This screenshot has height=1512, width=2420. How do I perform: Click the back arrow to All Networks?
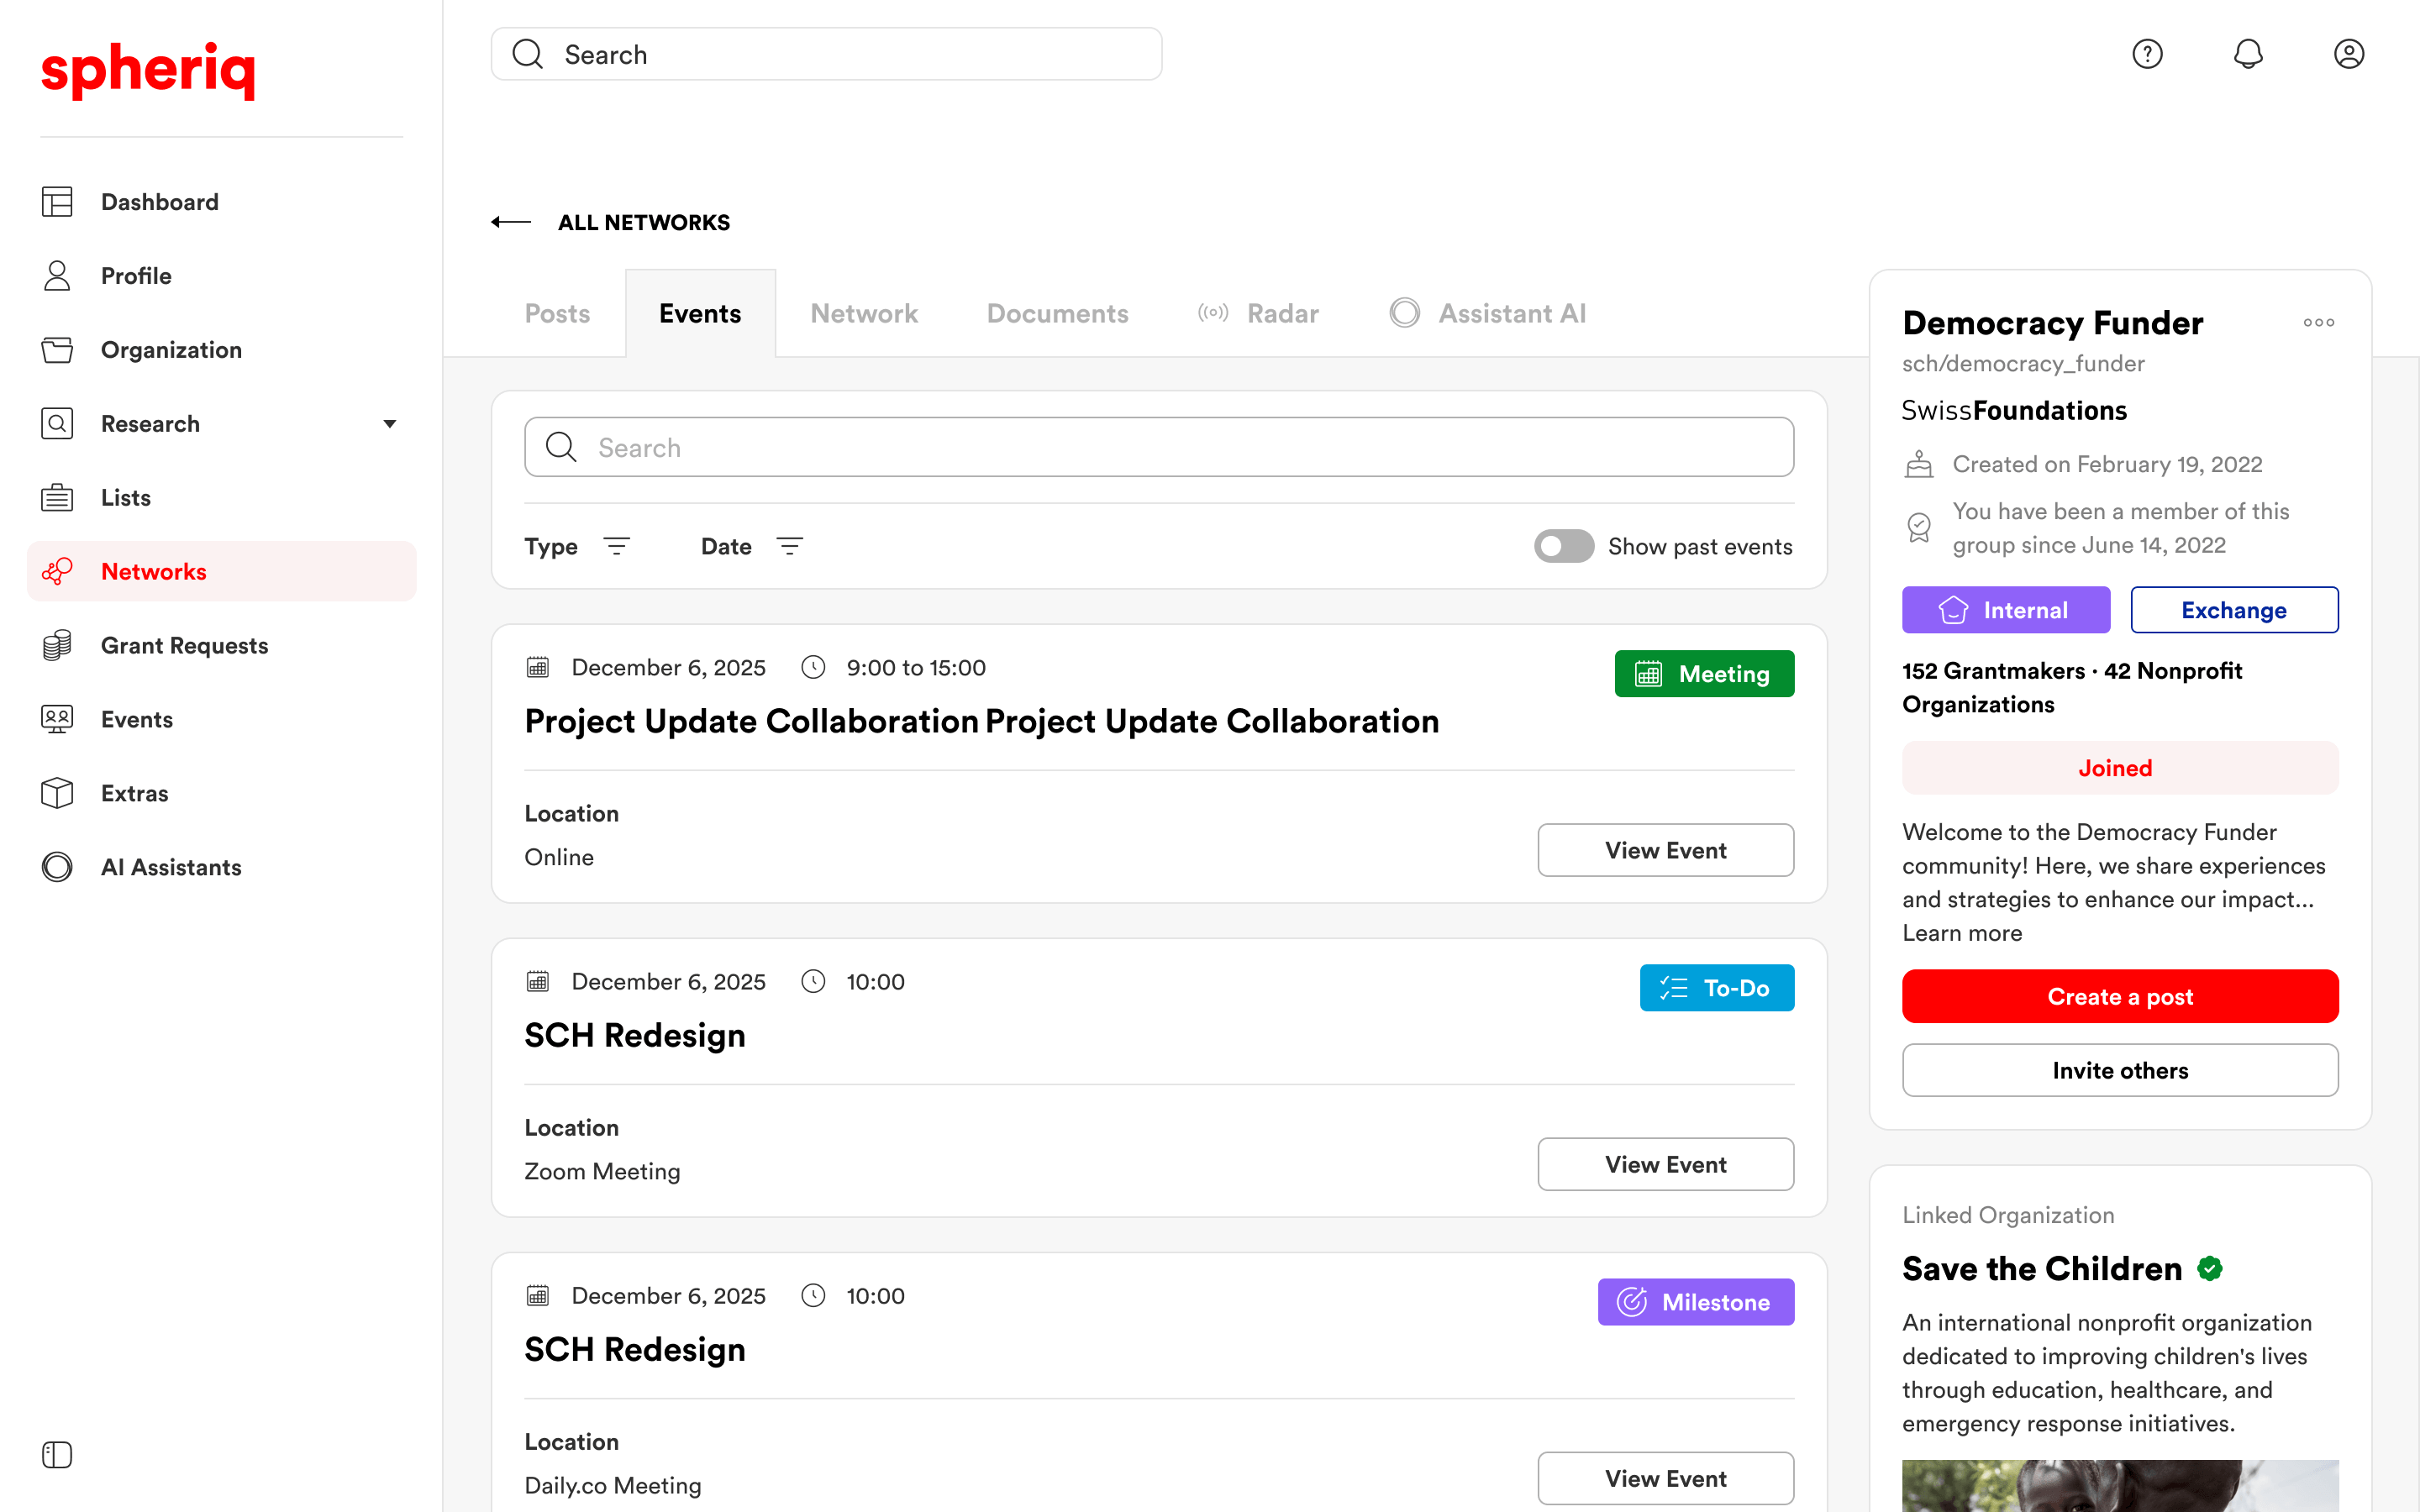click(x=511, y=222)
